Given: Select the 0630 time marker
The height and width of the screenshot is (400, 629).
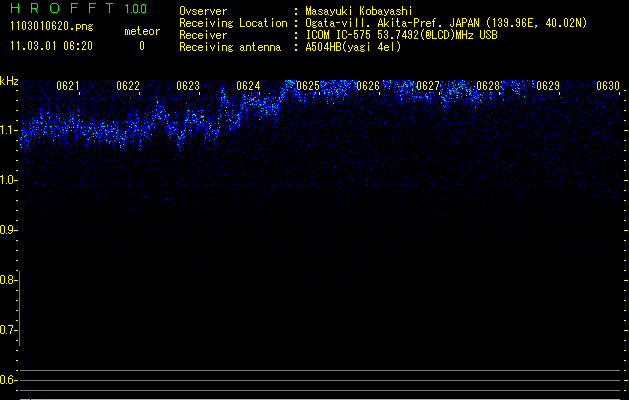Looking at the screenshot, I should (608, 86).
